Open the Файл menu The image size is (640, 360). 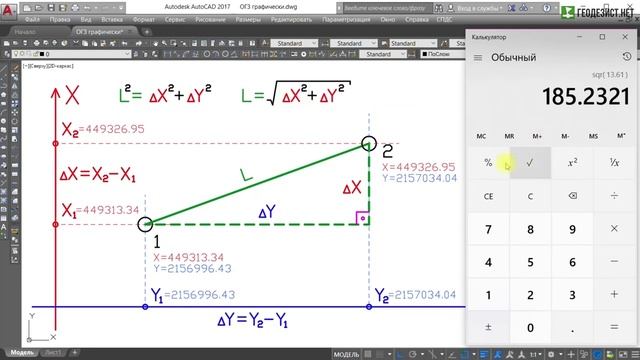32,20
